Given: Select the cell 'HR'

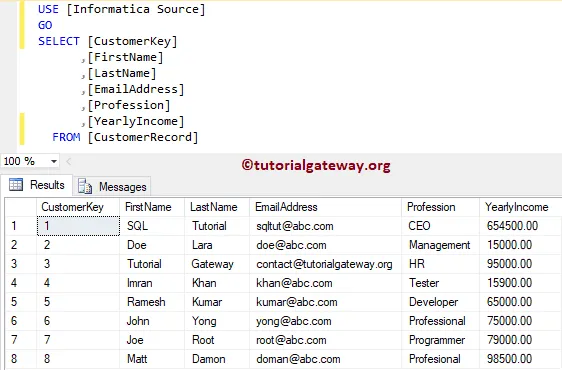Looking at the screenshot, I should click(440, 264).
